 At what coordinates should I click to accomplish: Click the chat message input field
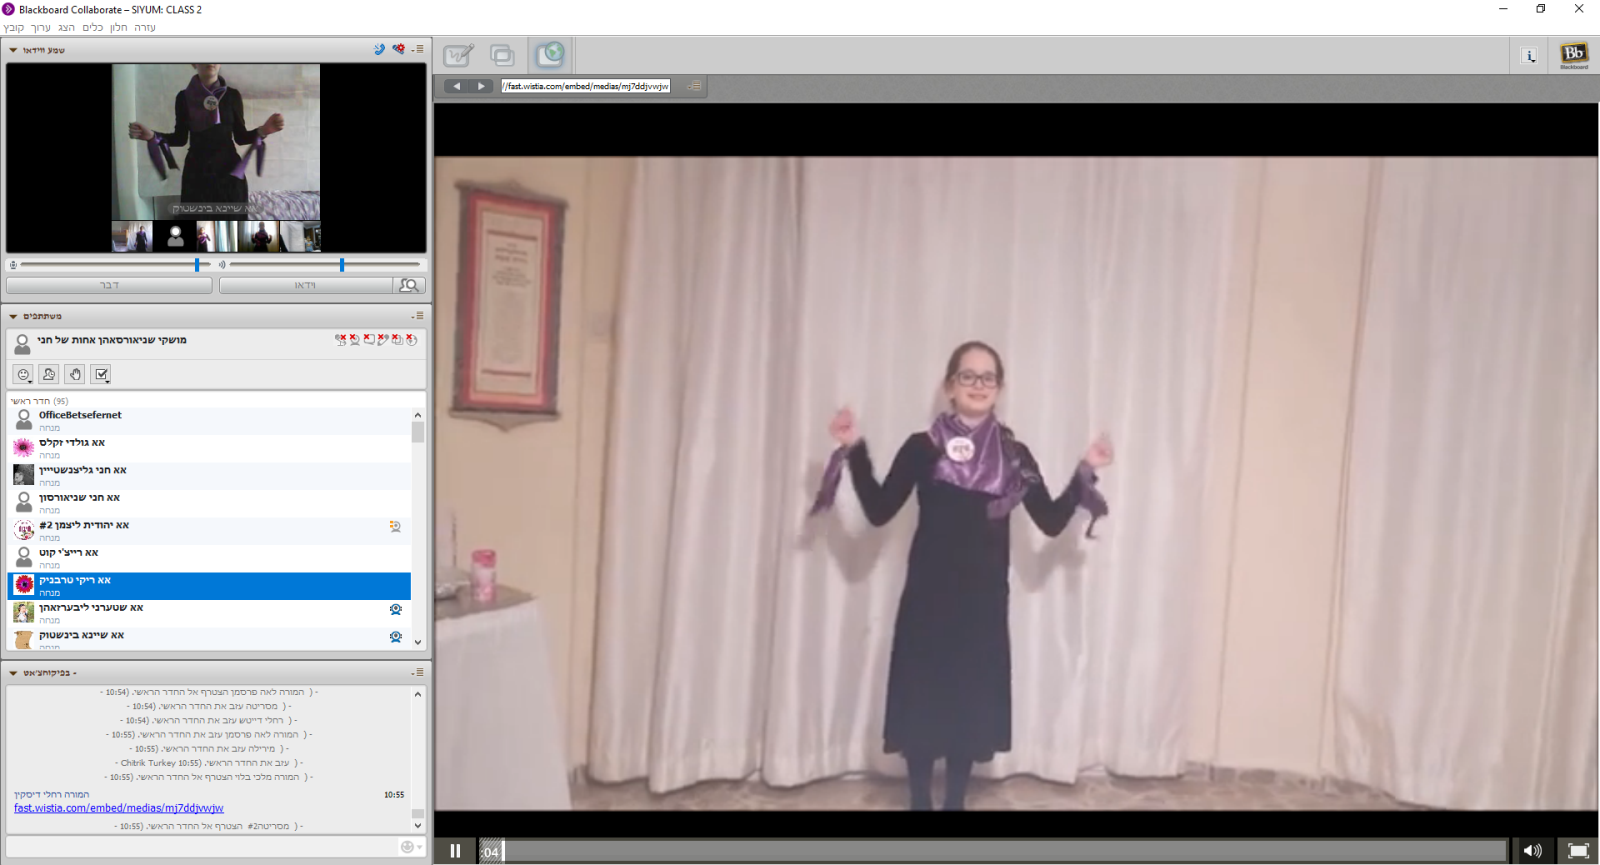point(203,847)
